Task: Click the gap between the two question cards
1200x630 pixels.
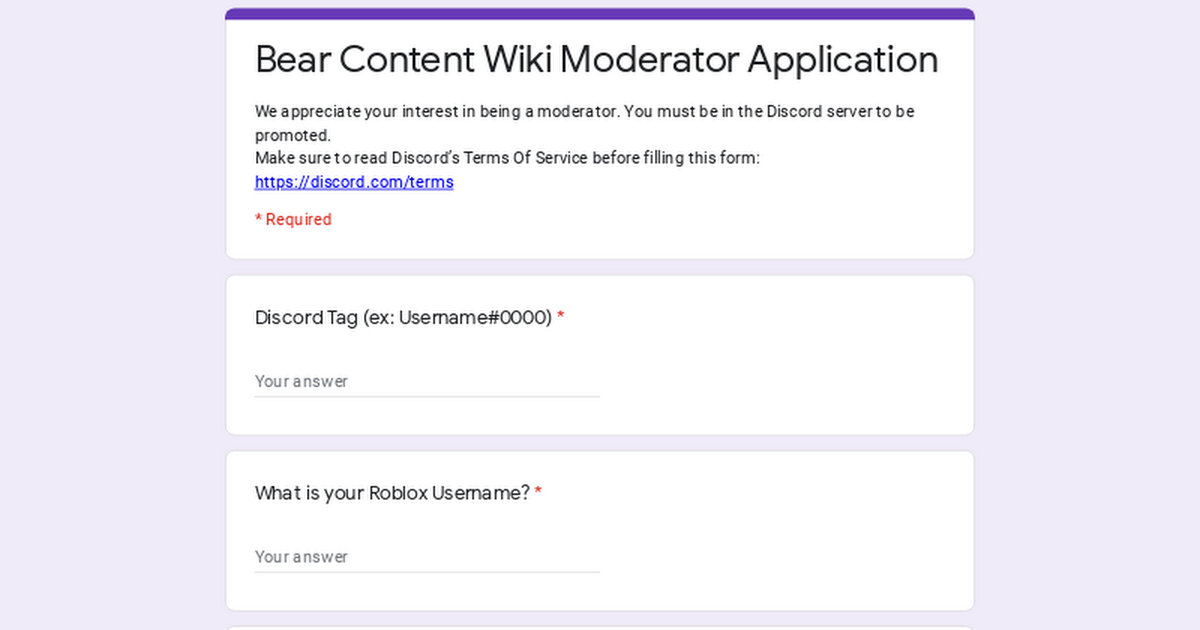Action: (x=600, y=443)
